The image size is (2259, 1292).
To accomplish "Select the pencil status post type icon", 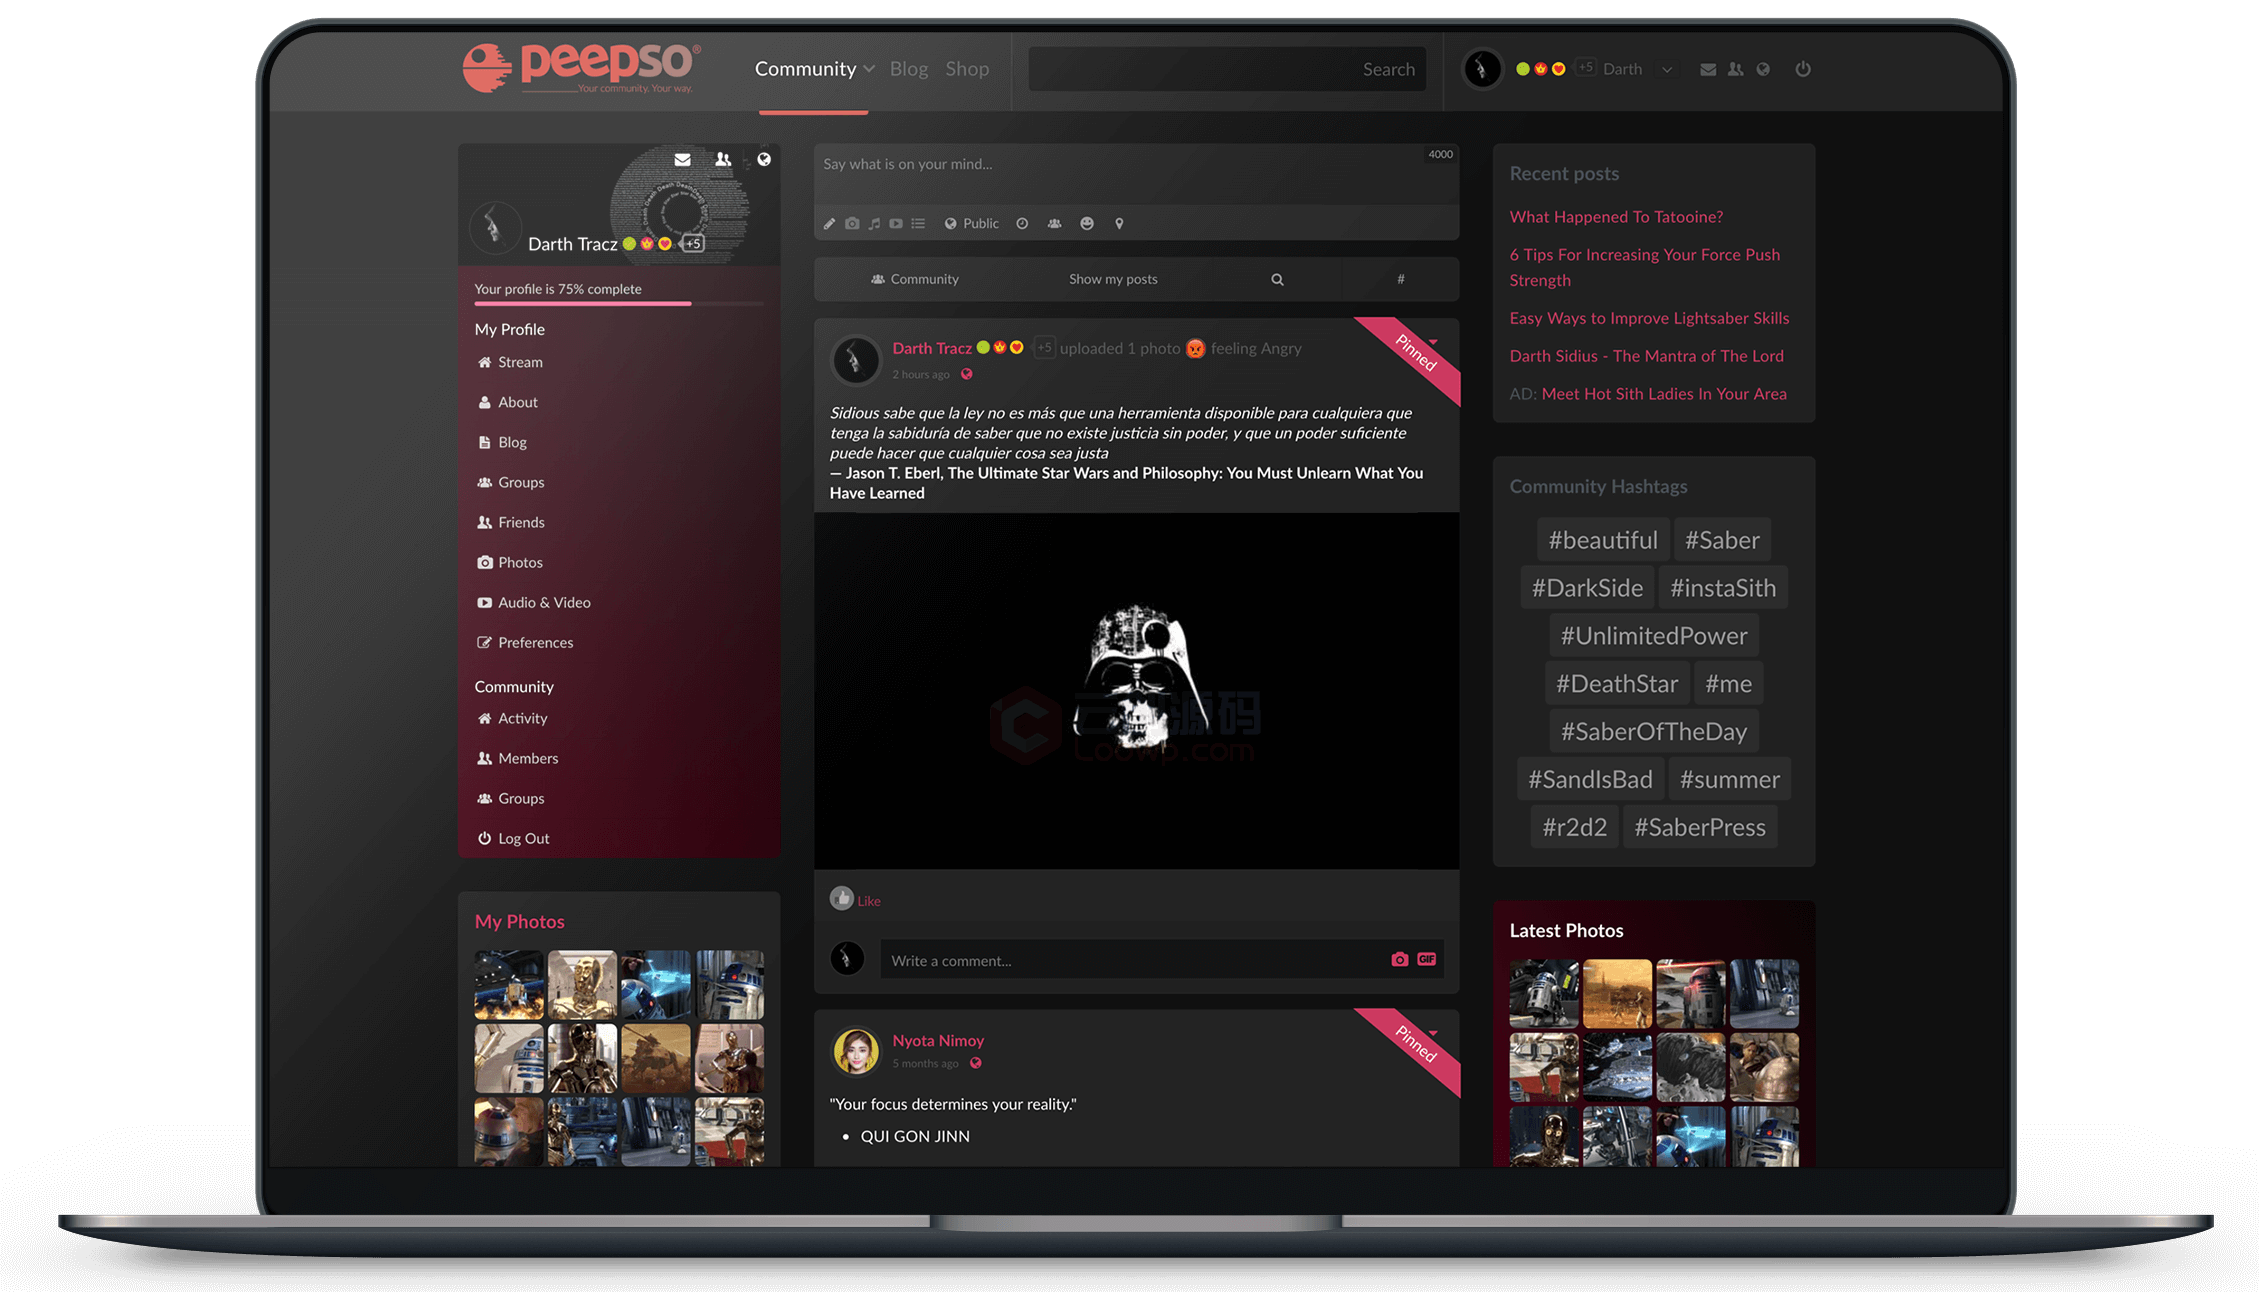I will coord(829,224).
